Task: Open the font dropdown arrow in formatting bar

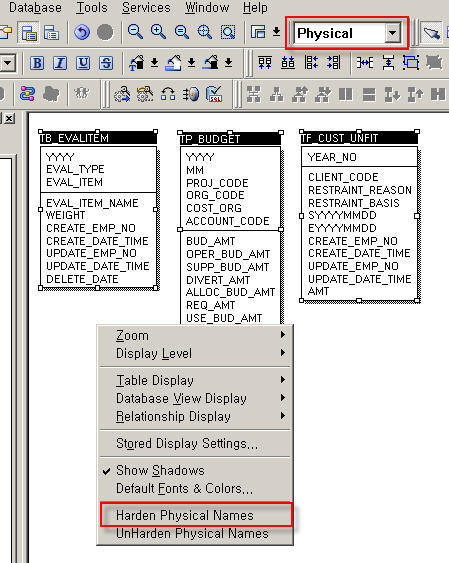Action: coord(8,64)
